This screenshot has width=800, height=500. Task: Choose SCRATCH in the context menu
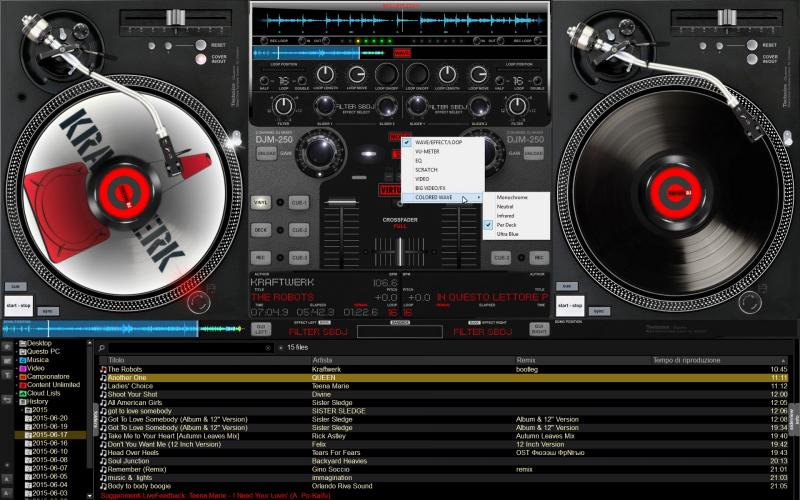426,170
